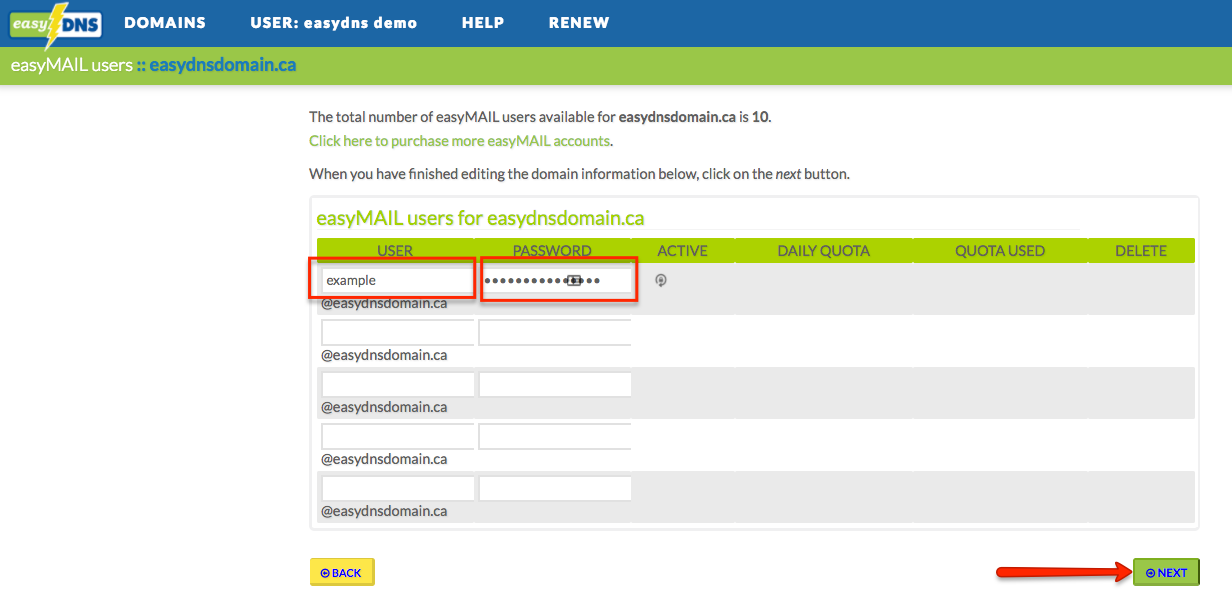The height and width of the screenshot is (602, 1232).
Task: Select the DAILY QUOTA column header
Action: (823, 251)
